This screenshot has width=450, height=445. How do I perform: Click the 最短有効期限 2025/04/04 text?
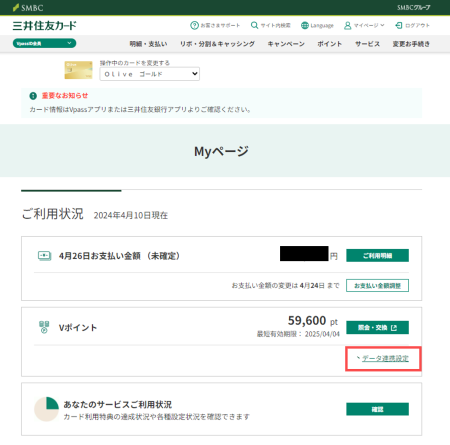click(298, 334)
